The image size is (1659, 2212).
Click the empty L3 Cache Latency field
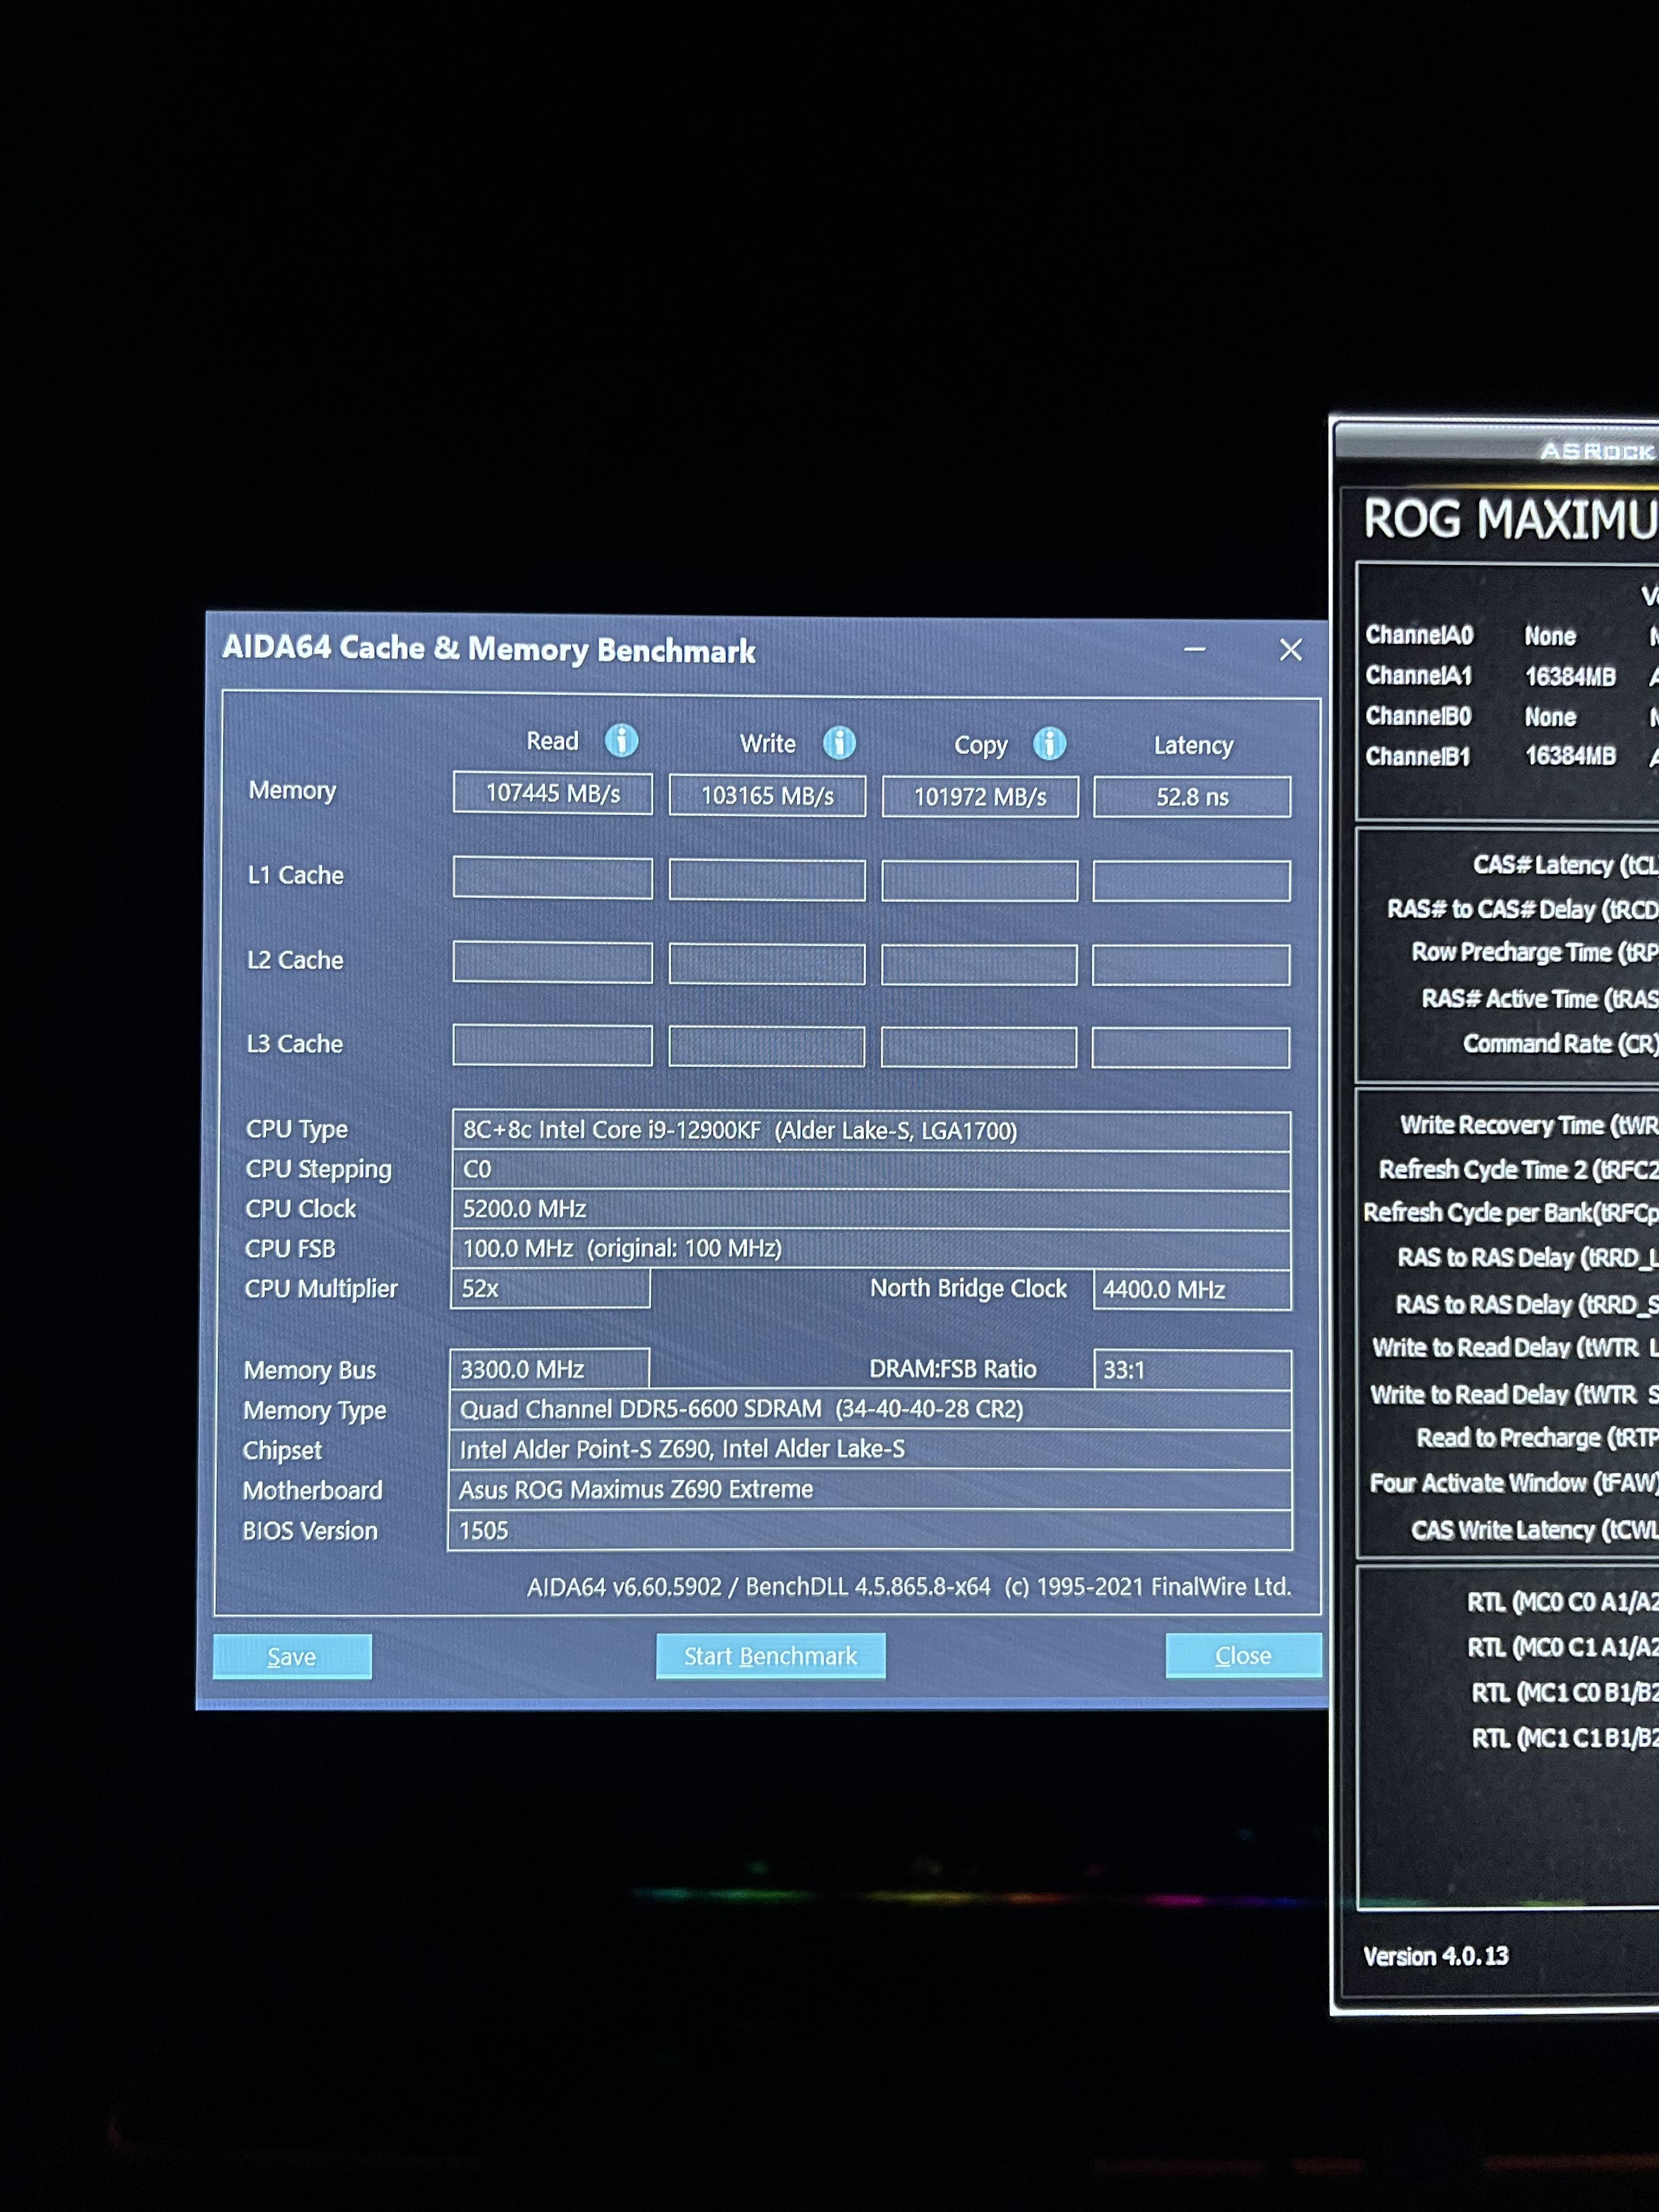(x=1190, y=1047)
